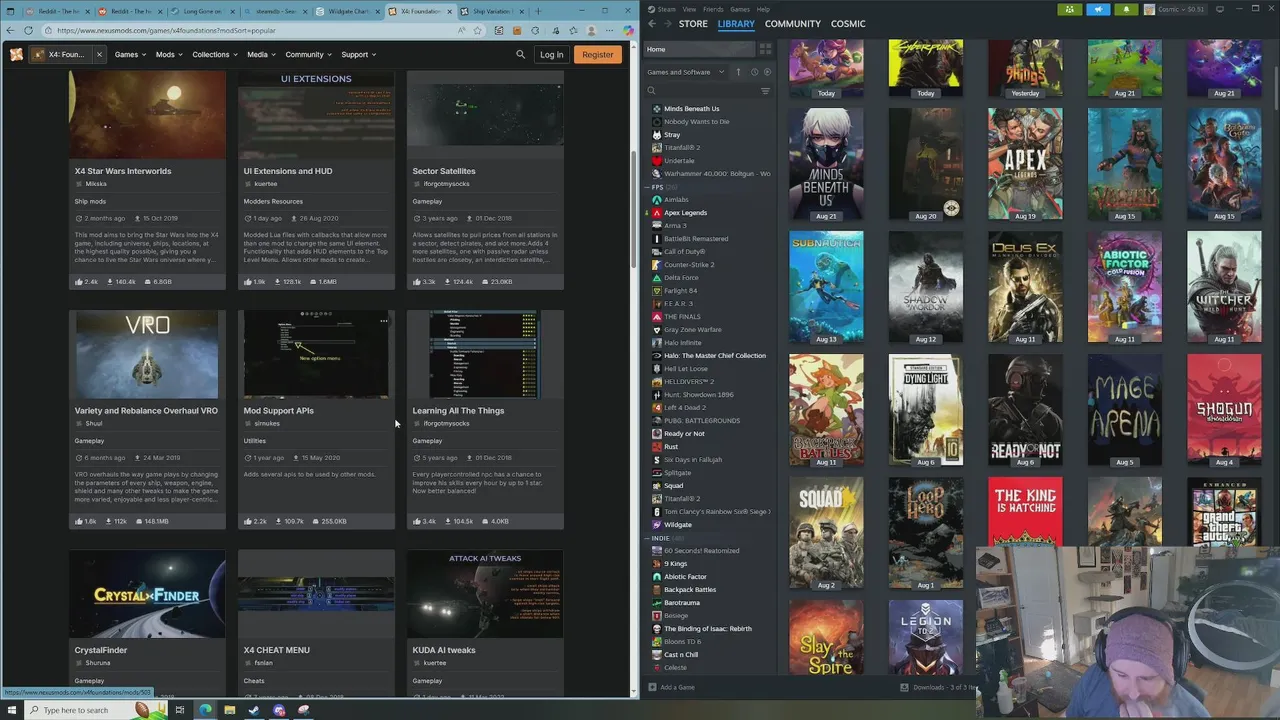Open Games and Software filter dropdown

click(x=685, y=72)
